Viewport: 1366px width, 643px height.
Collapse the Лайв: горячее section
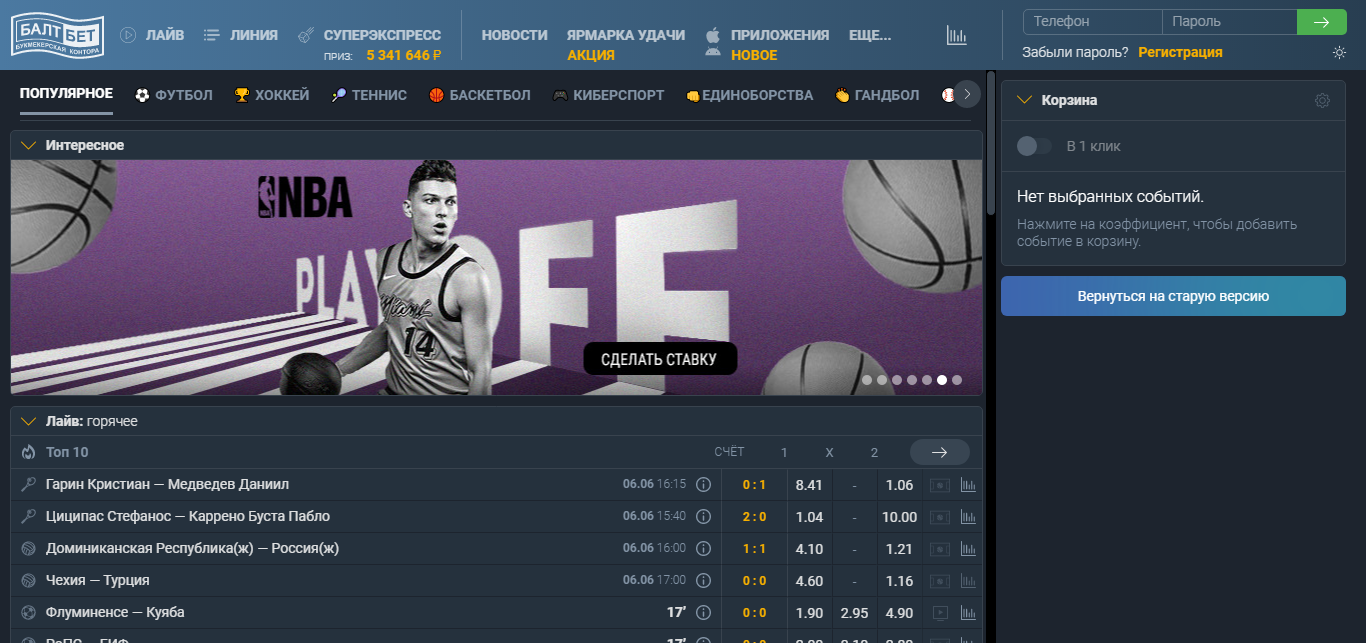[28, 421]
